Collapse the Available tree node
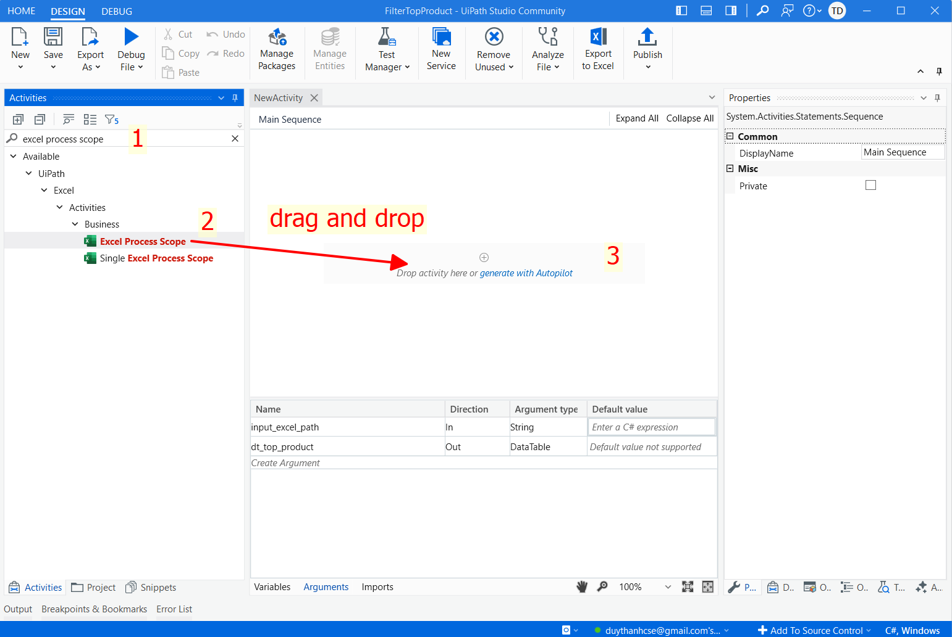Image resolution: width=952 pixels, height=637 pixels. point(13,156)
